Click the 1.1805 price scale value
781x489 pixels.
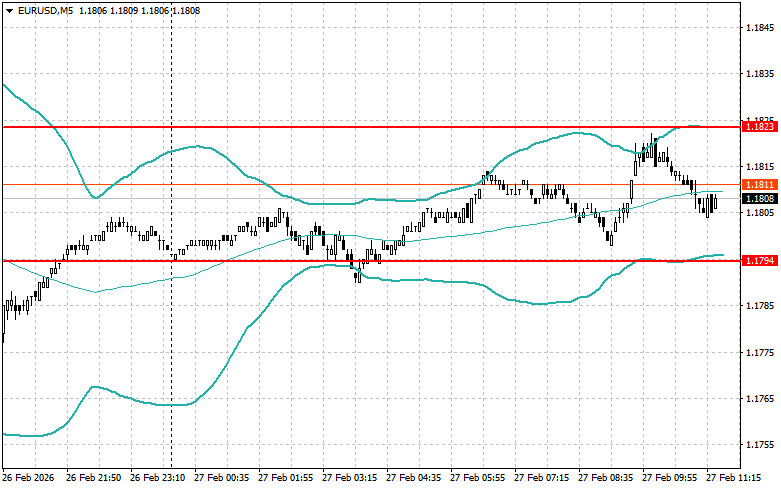click(760, 213)
